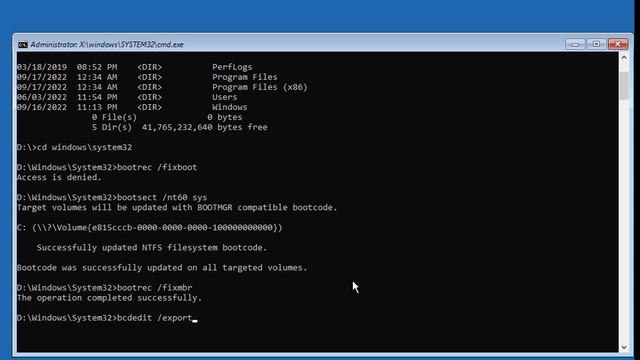
Task: Click the '03/18/2019 08:52 PM' date entry
Action: (67, 67)
